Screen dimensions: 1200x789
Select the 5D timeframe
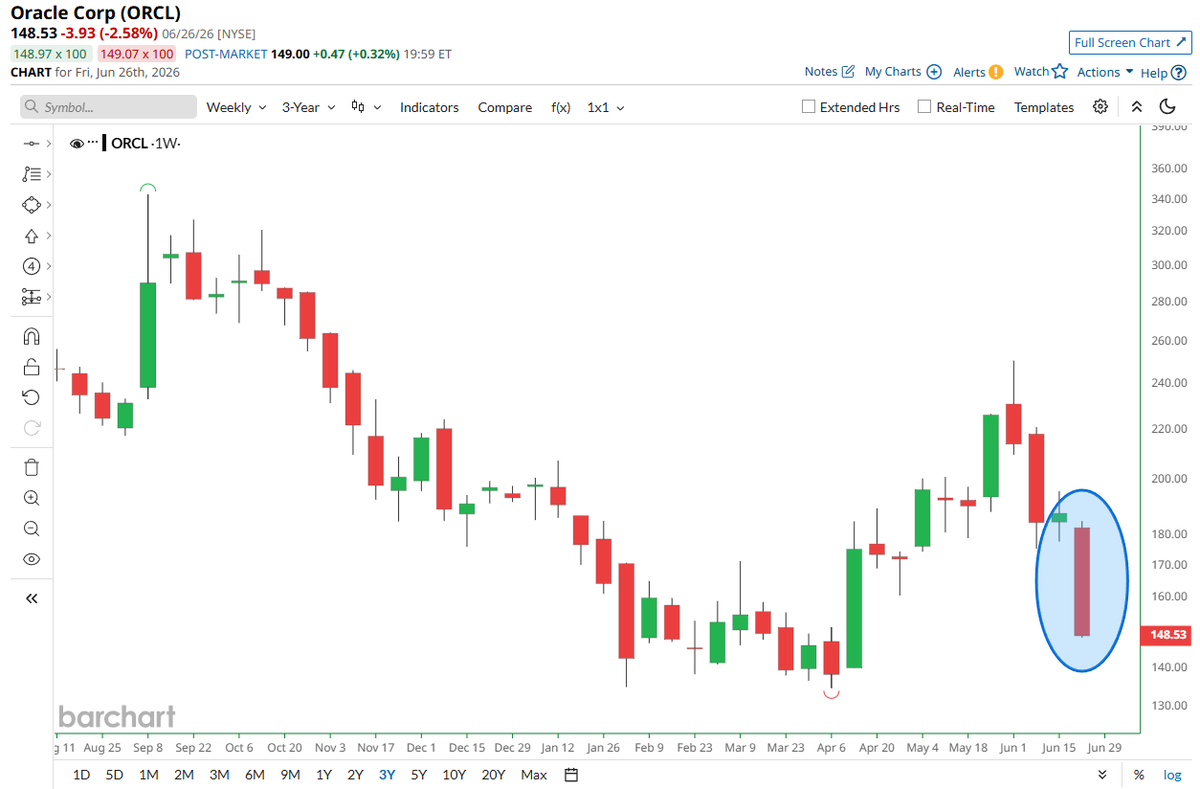point(115,774)
